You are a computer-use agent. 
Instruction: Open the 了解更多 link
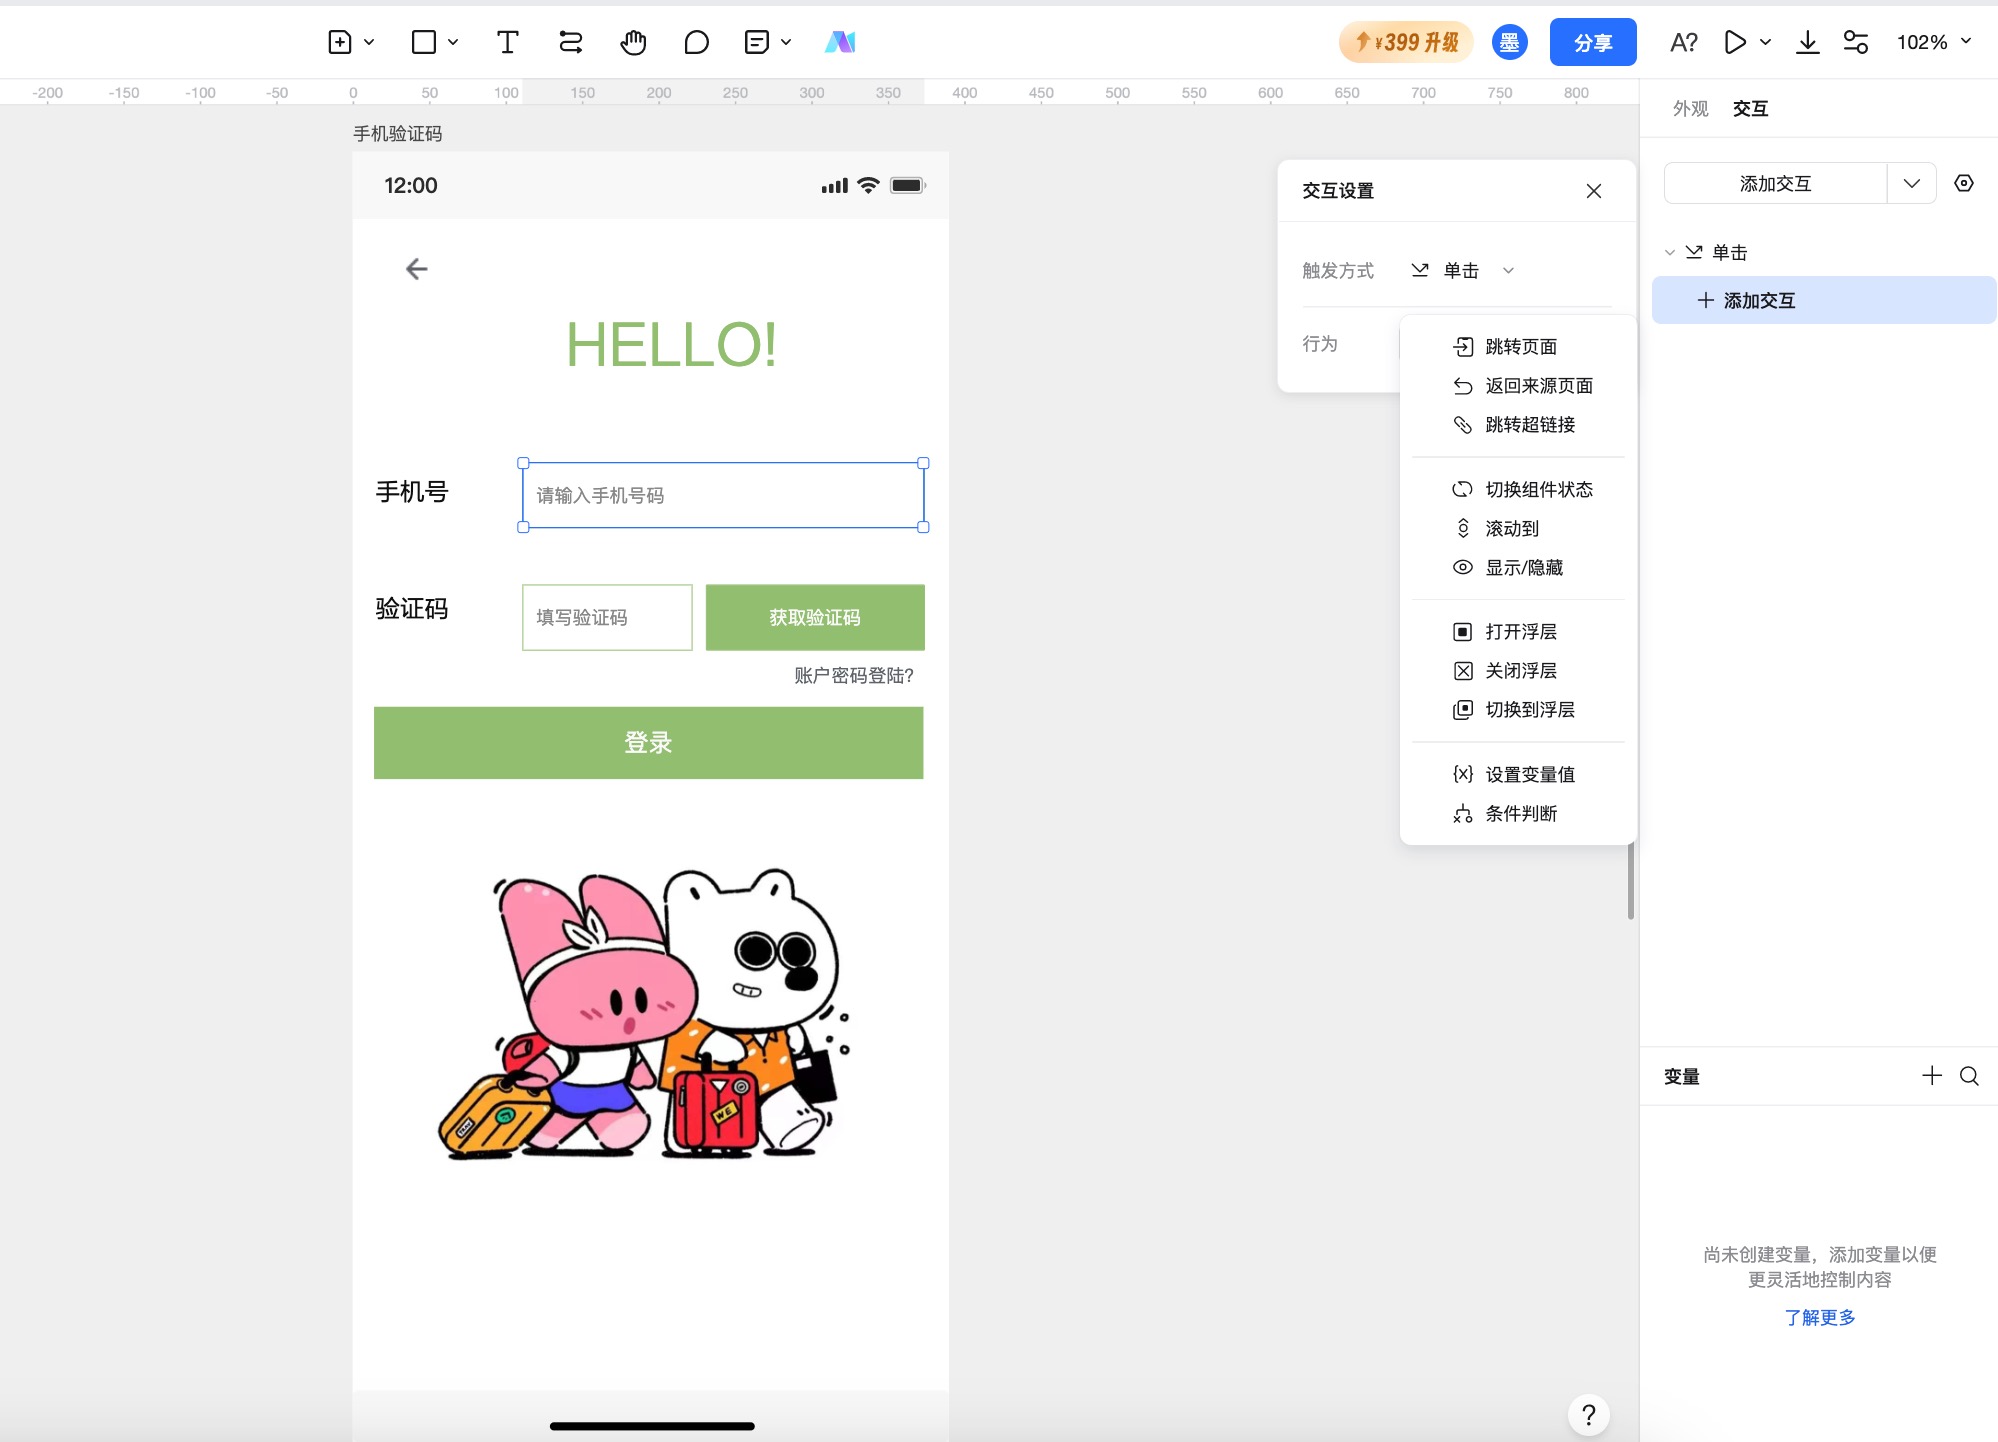click(1820, 1317)
